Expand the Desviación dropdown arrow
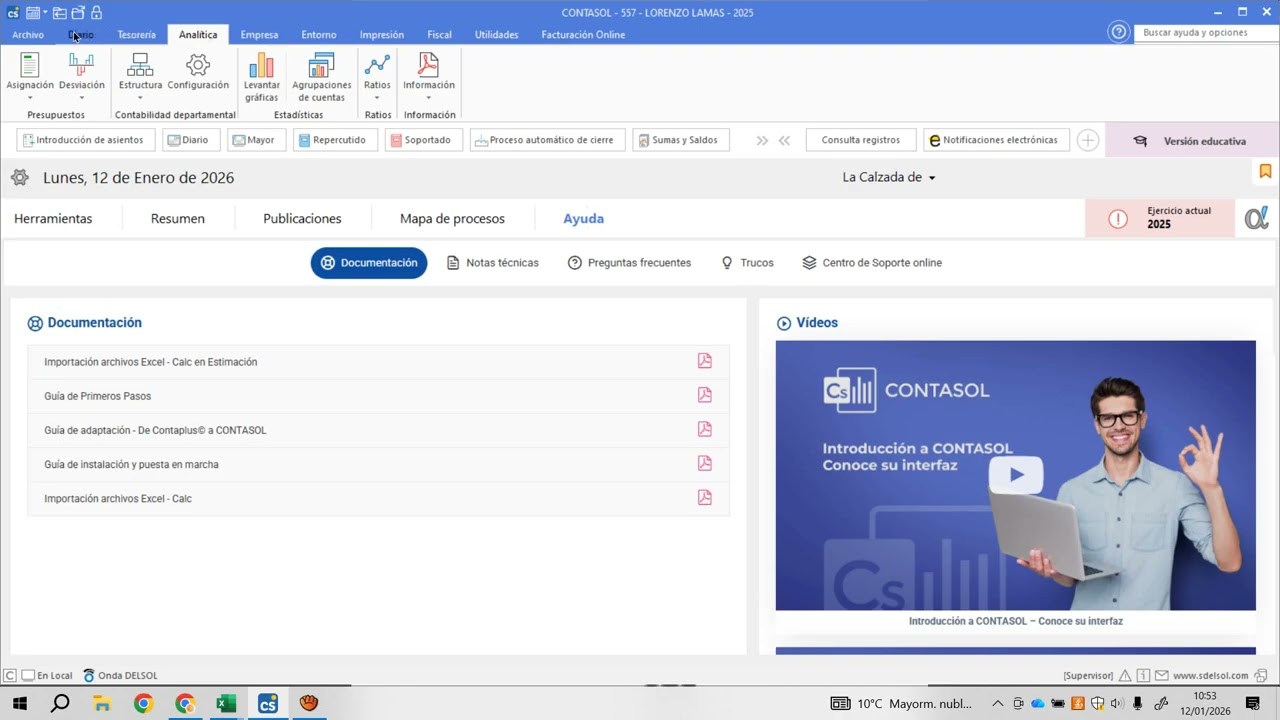 tap(81, 98)
